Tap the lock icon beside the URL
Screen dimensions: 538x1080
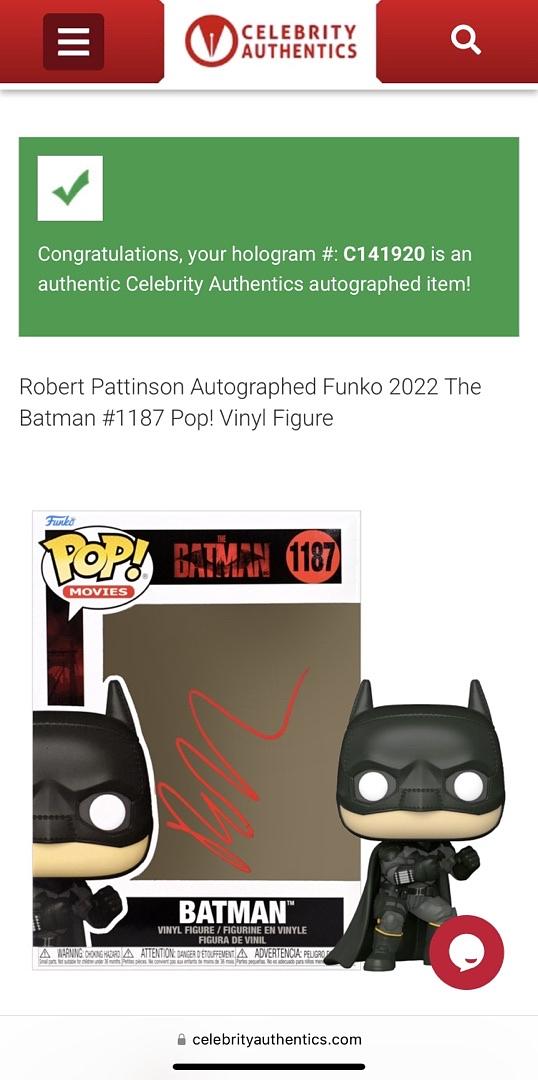point(182,1039)
